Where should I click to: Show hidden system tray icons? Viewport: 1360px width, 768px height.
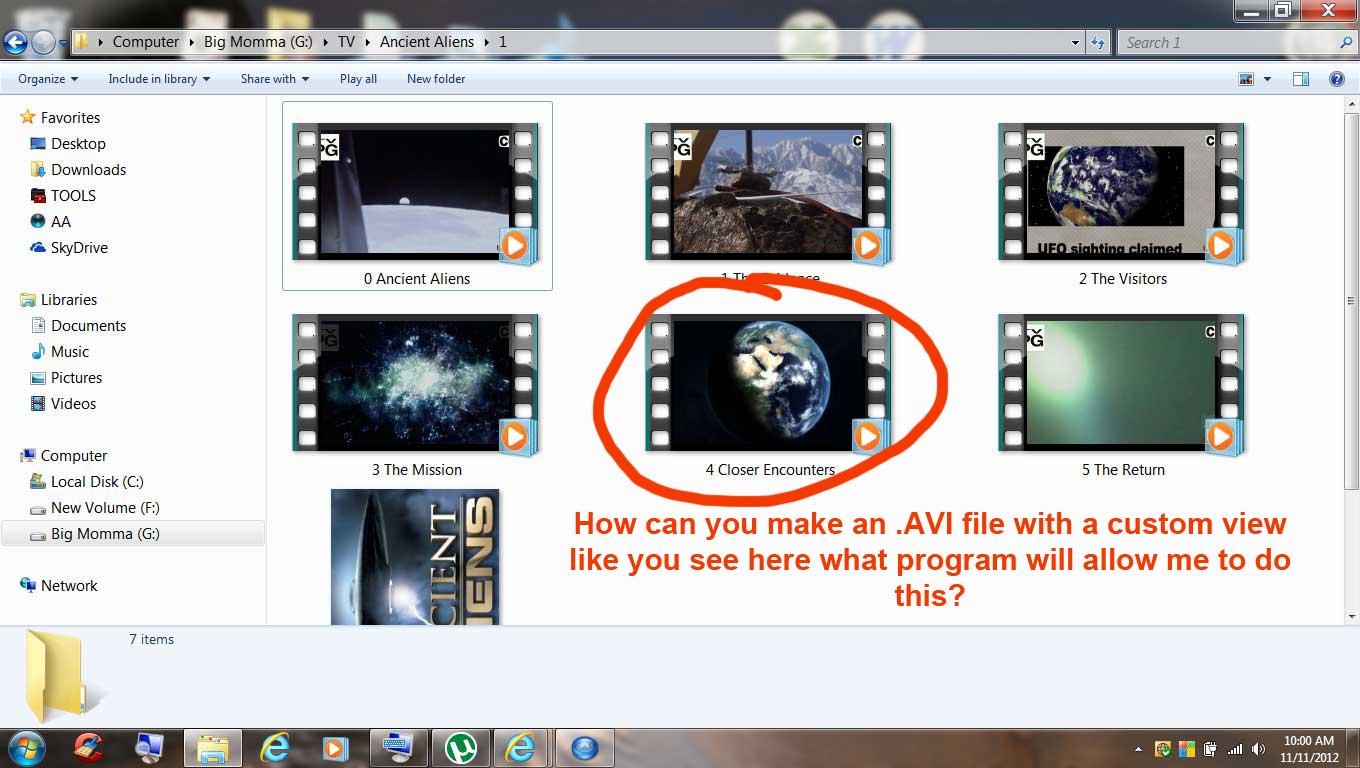pos(1139,748)
